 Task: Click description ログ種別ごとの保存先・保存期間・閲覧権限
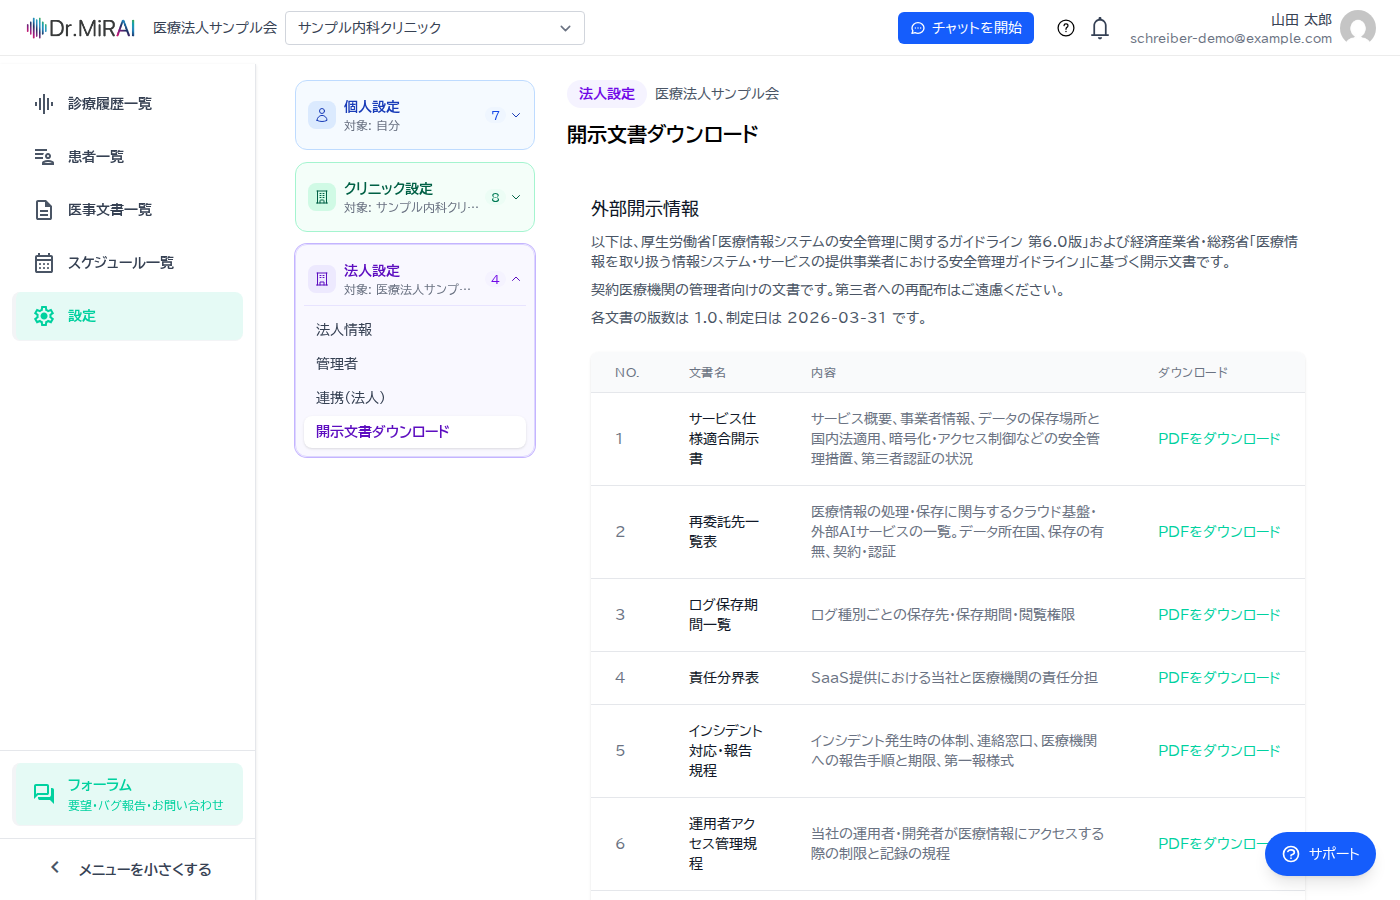pyautogui.click(x=943, y=615)
